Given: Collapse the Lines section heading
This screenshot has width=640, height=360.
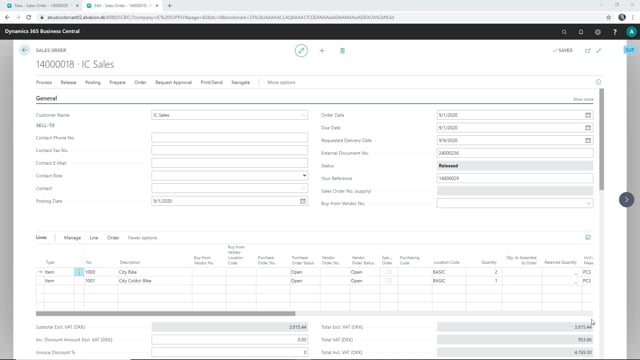Looking at the screenshot, I should click(41, 238).
